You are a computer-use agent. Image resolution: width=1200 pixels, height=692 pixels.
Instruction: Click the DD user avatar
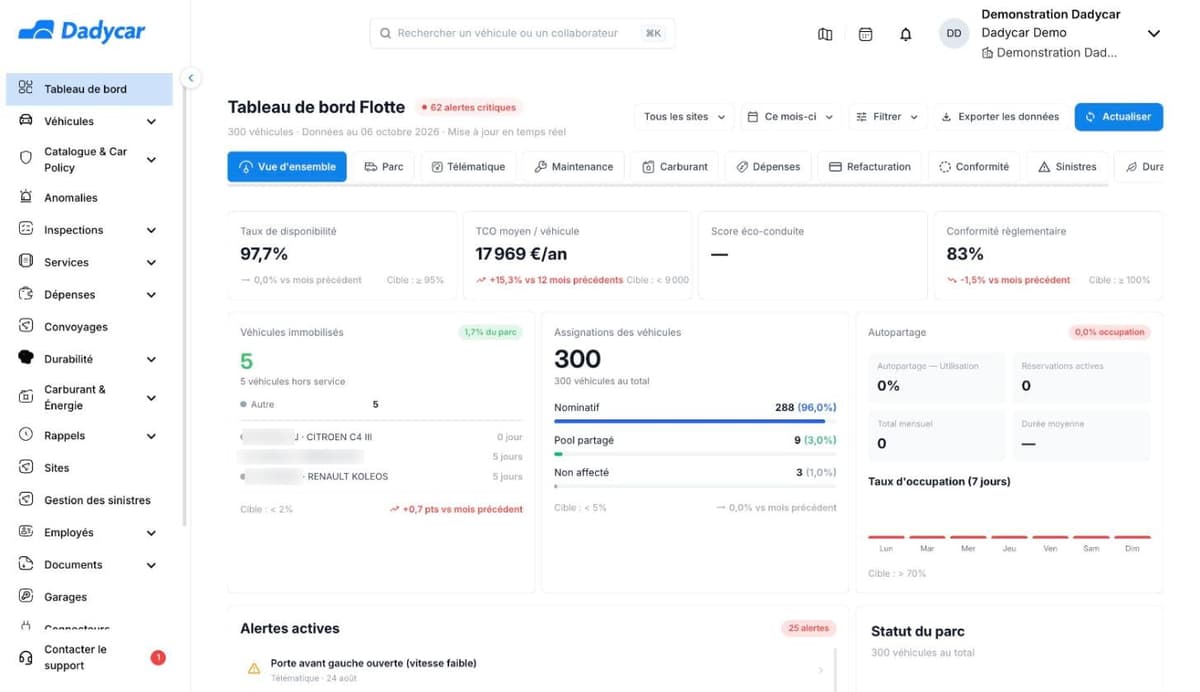[x=954, y=33]
